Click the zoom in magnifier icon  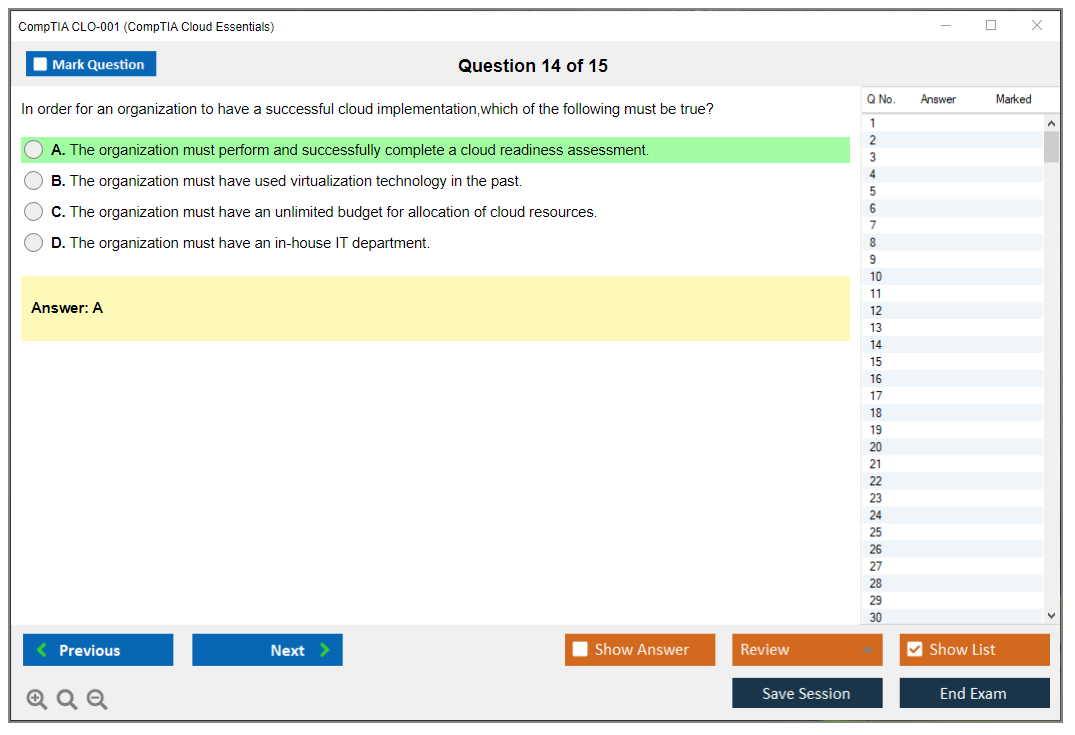(x=37, y=700)
